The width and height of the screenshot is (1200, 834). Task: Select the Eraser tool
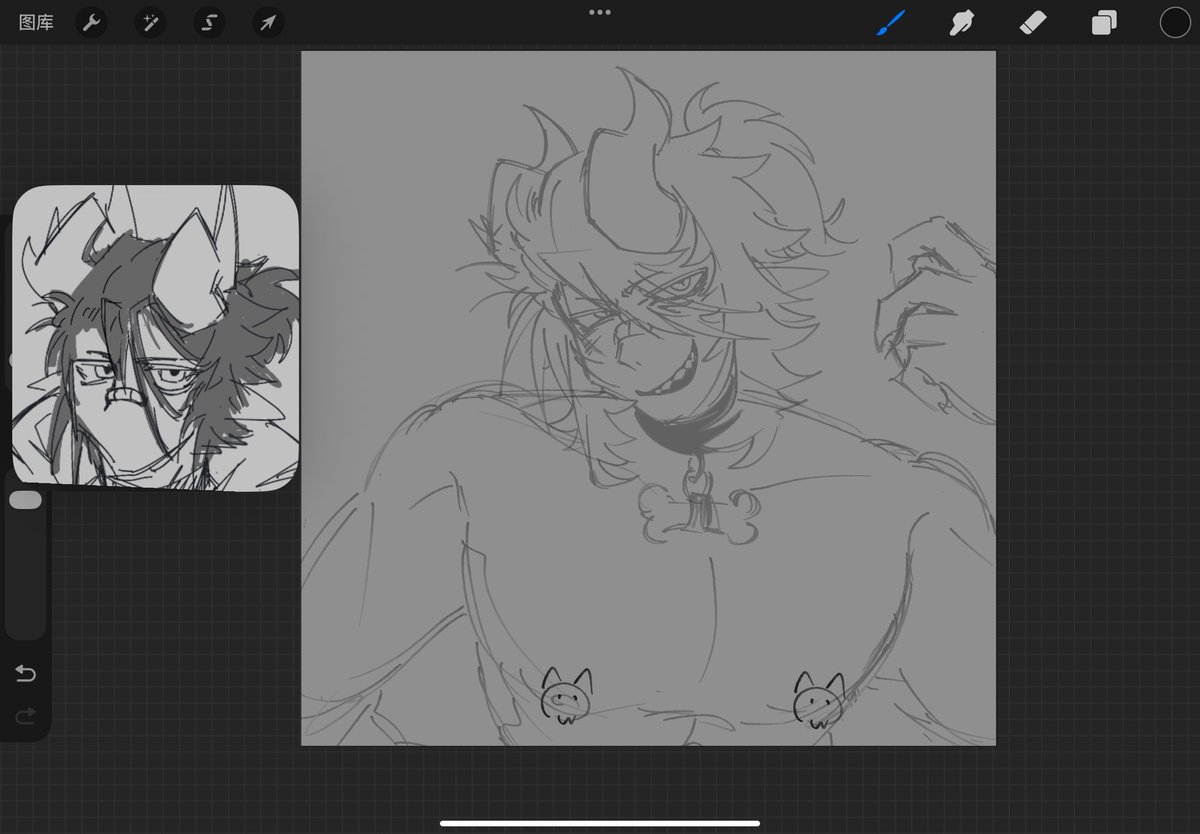click(1033, 22)
